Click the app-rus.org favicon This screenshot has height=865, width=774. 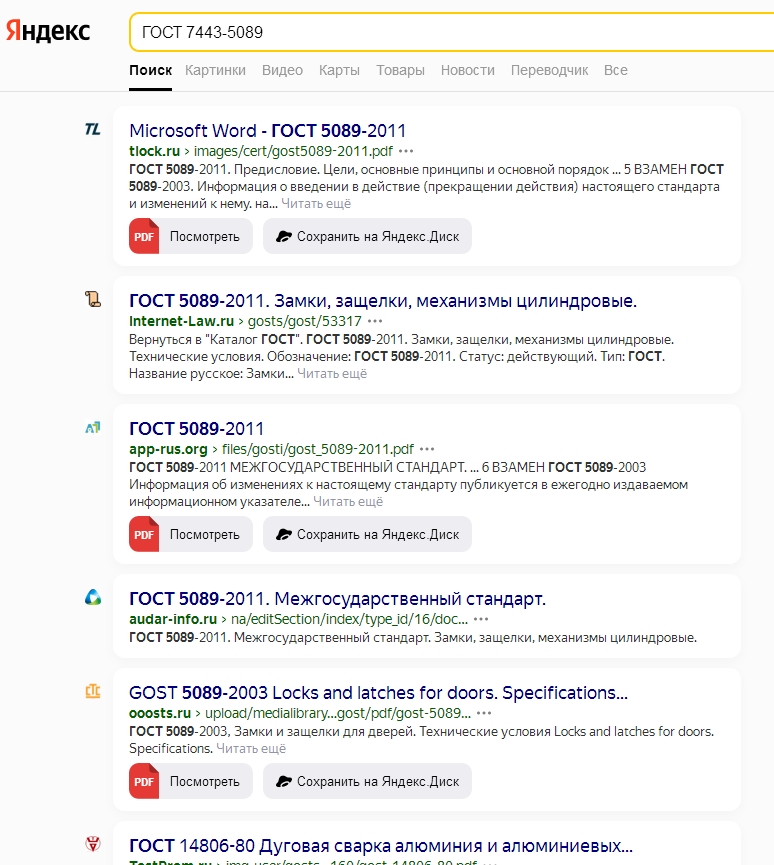tap(93, 427)
